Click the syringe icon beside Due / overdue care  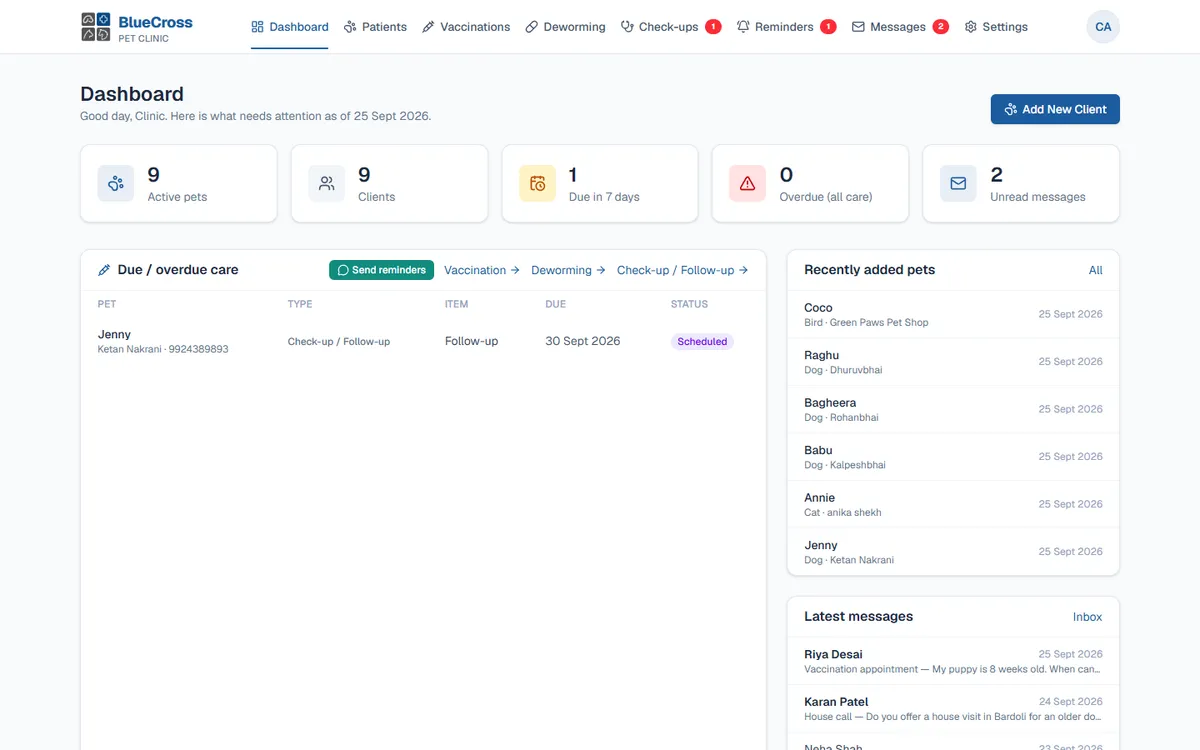[x=104, y=270]
